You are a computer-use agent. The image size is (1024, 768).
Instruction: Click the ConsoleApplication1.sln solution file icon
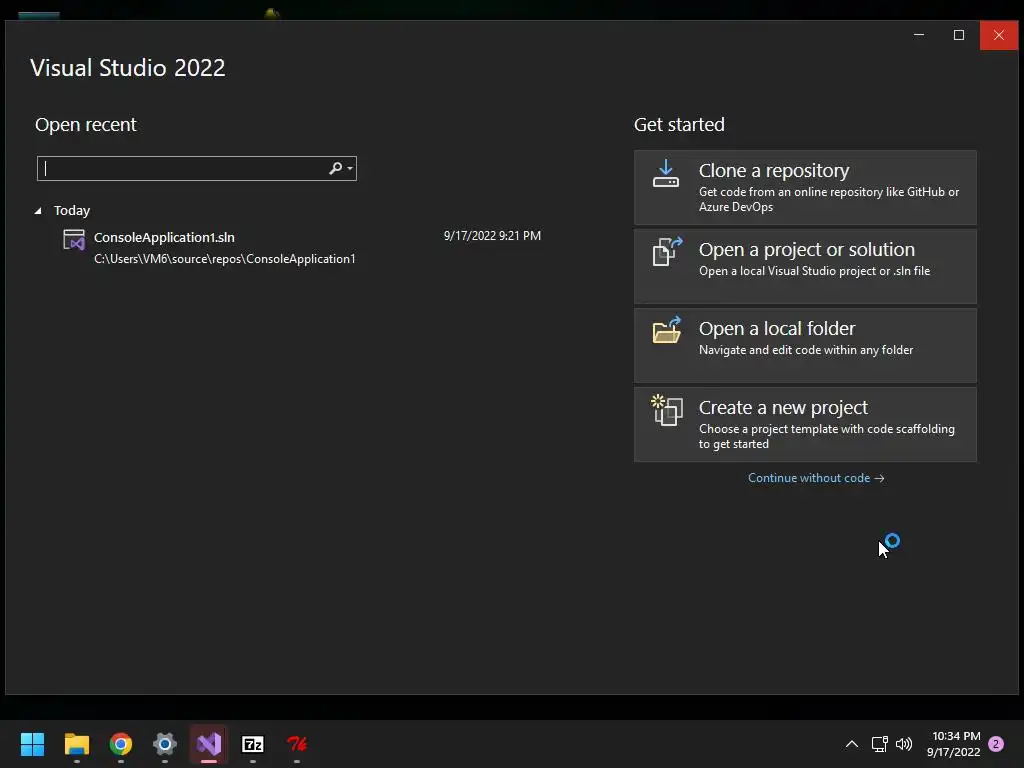[x=74, y=240]
